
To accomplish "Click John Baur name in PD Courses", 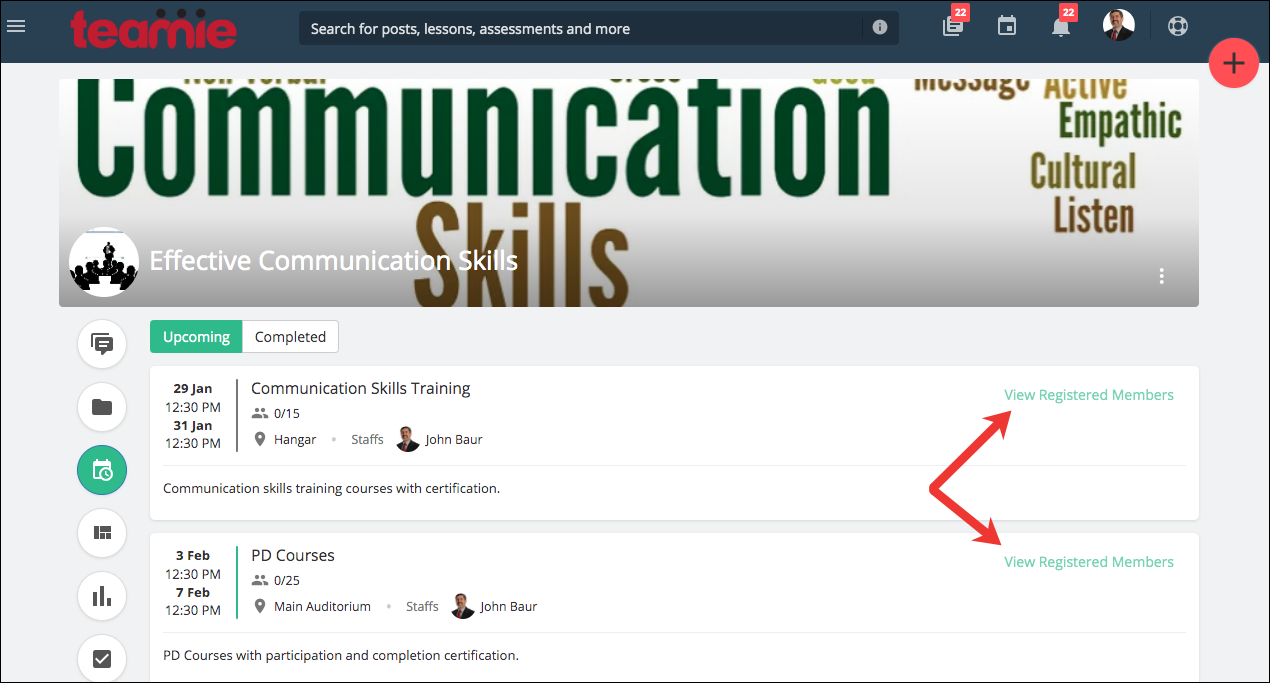I will pyautogui.click(x=509, y=607).
